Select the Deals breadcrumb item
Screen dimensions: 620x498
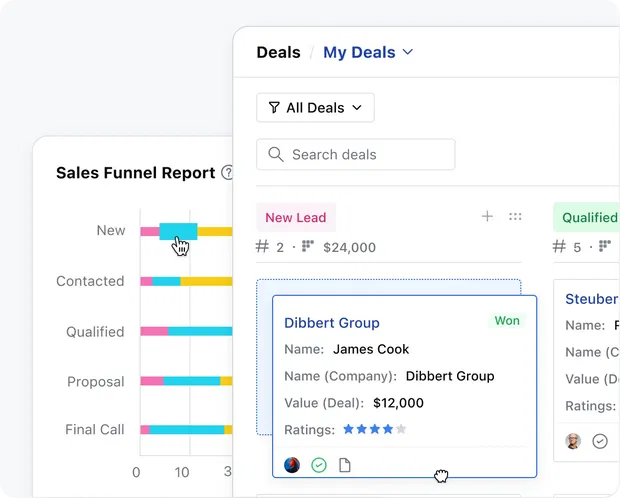pos(278,53)
